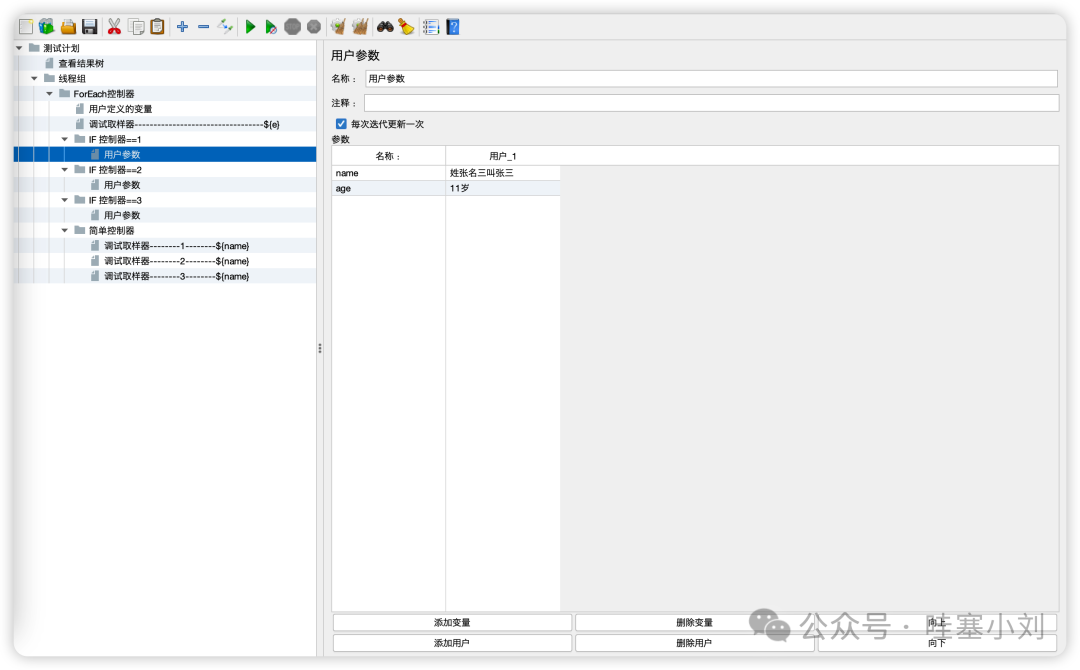The width and height of the screenshot is (1080, 670).
Task: Click the blue minus collapse-all icon
Action: [x=204, y=27]
